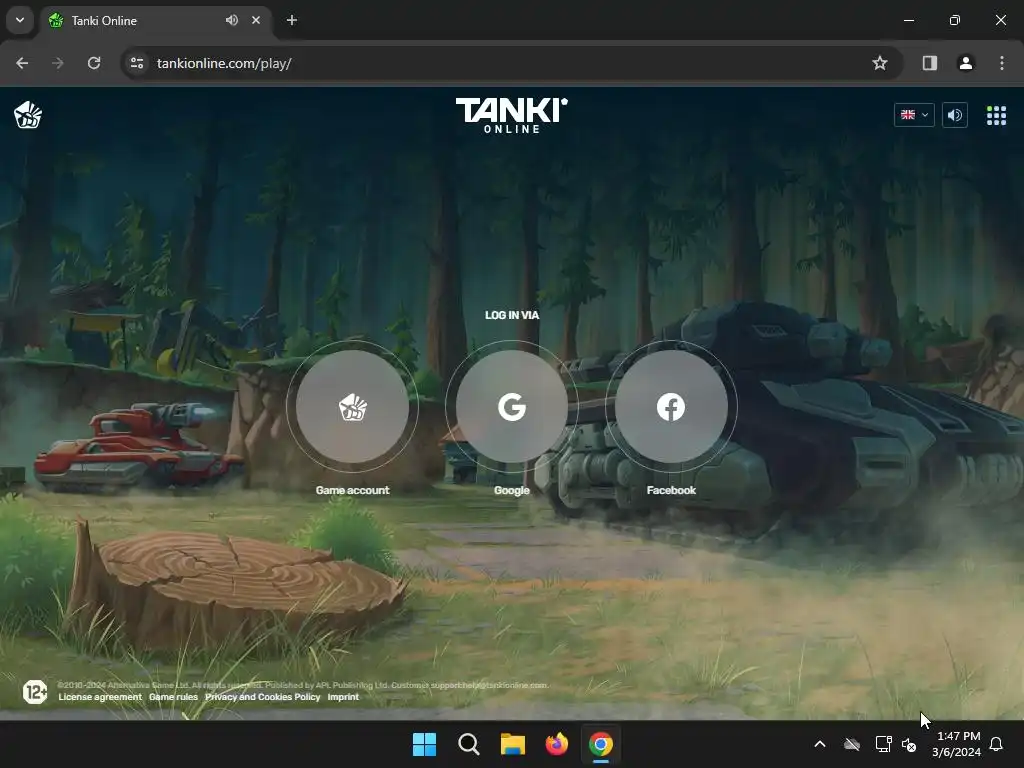The height and width of the screenshot is (768, 1024).
Task: Show hidden system tray icons
Action: (820, 744)
